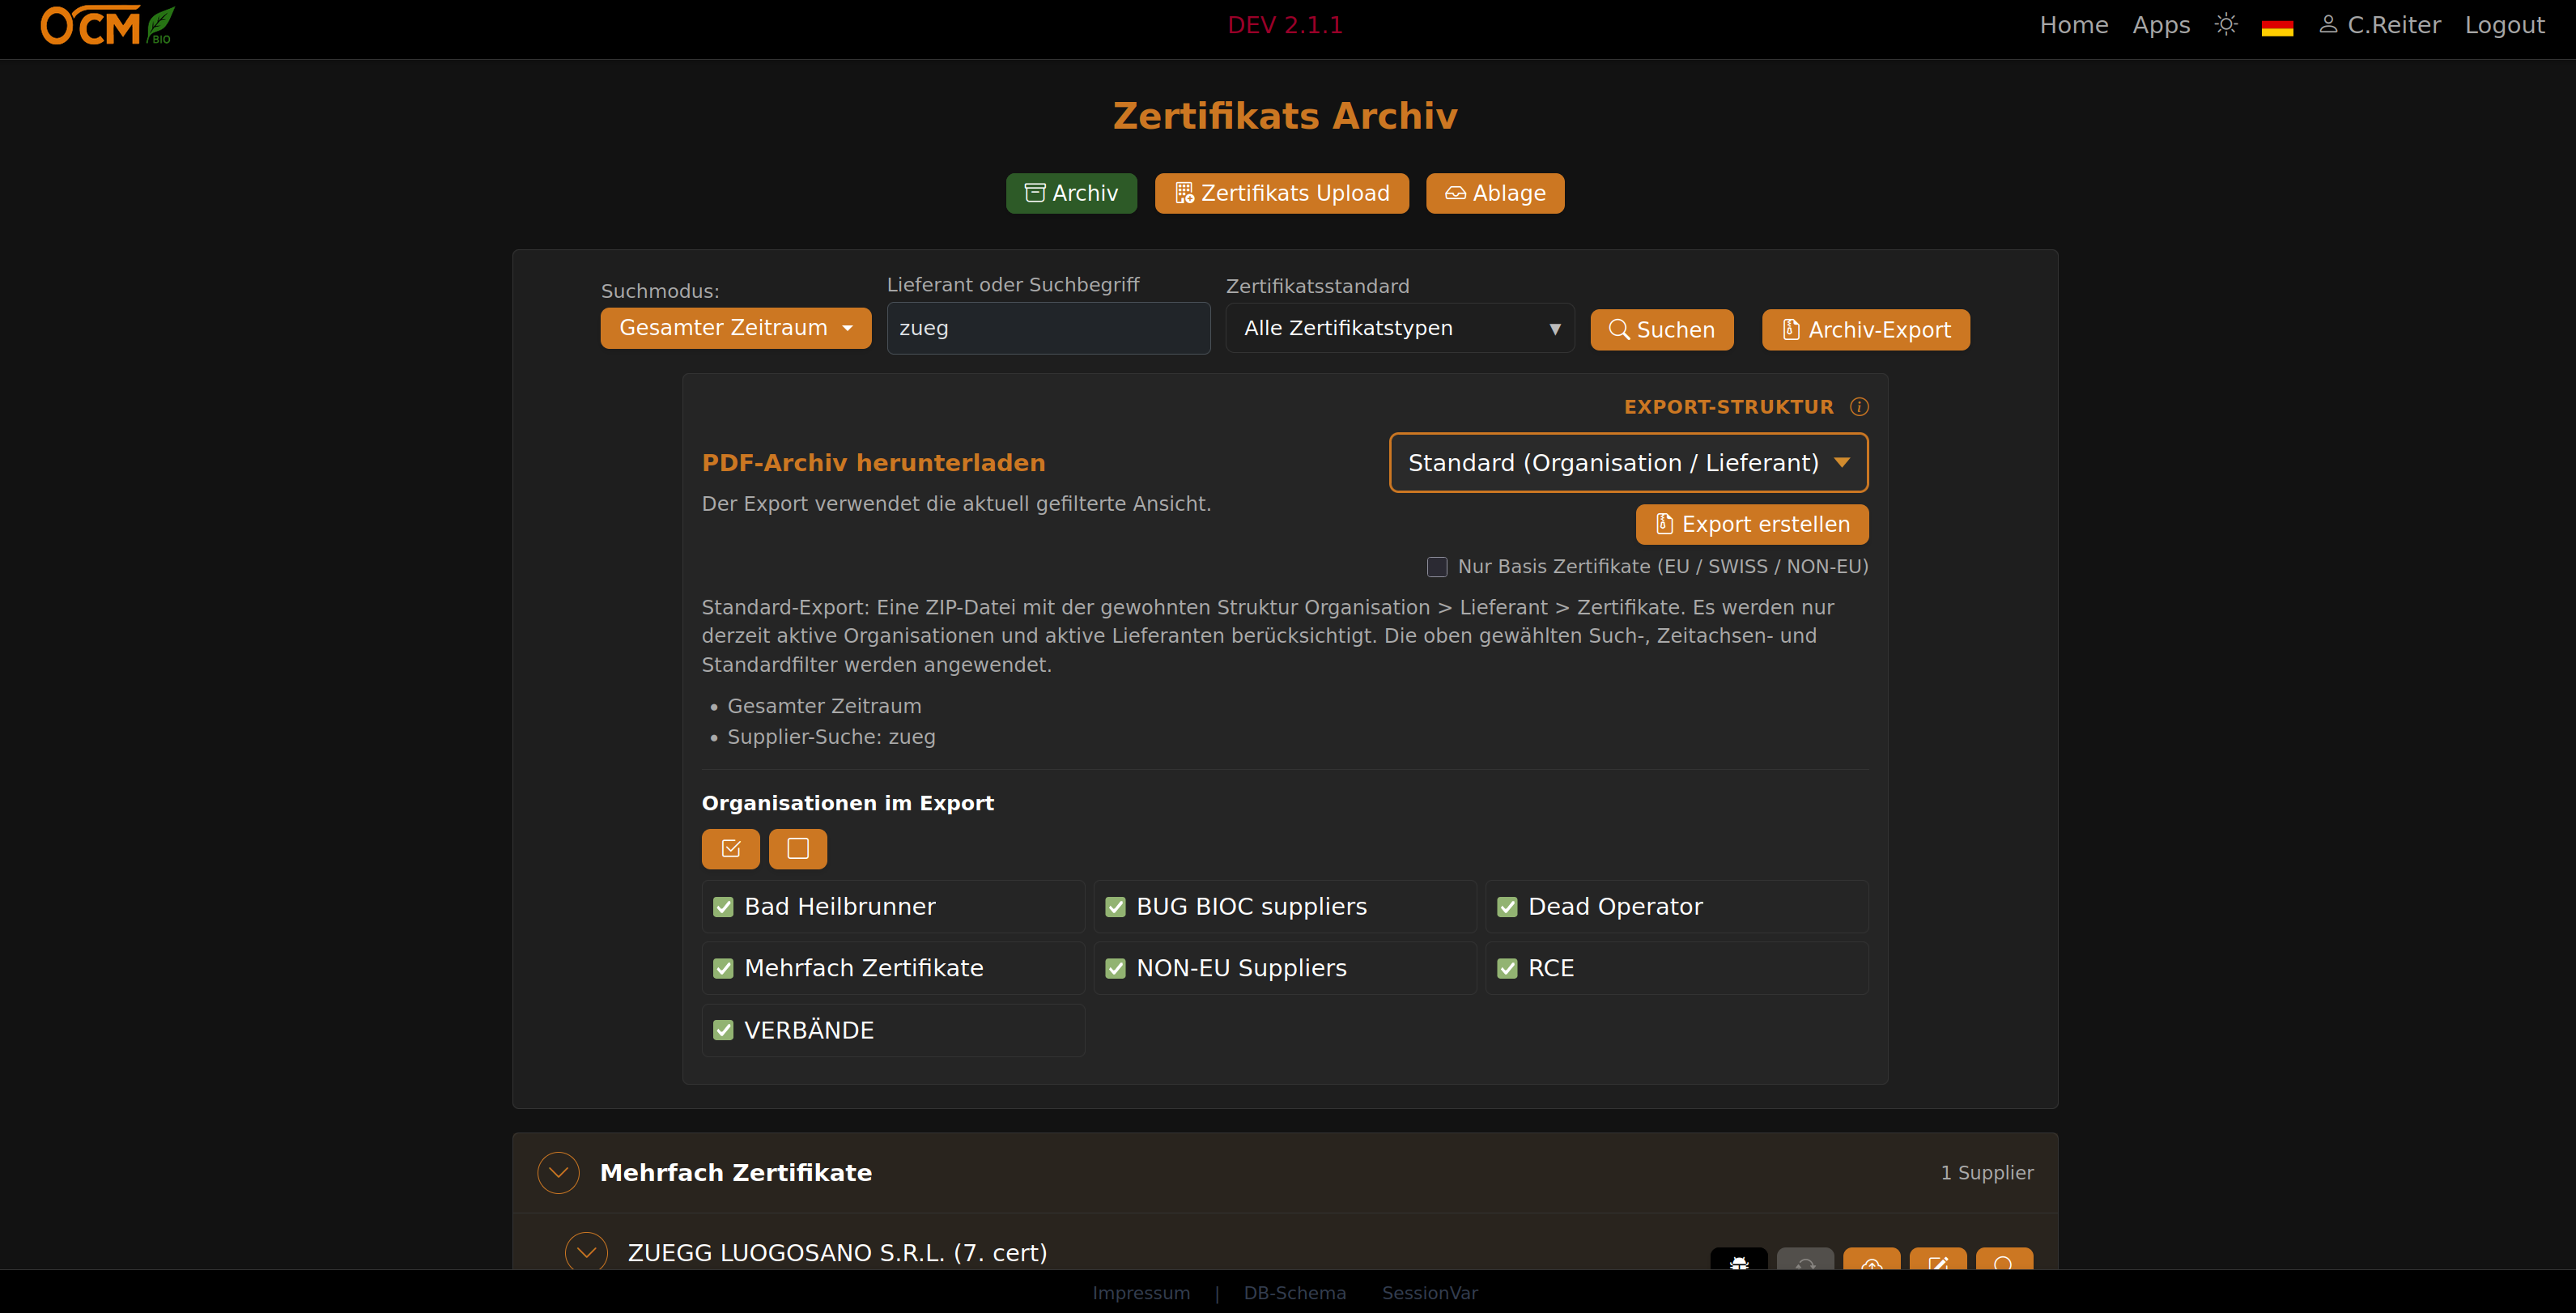Click the greyed refresh icon in ZUEGG row
Image resolution: width=2576 pixels, height=1313 pixels.
tap(1805, 1260)
